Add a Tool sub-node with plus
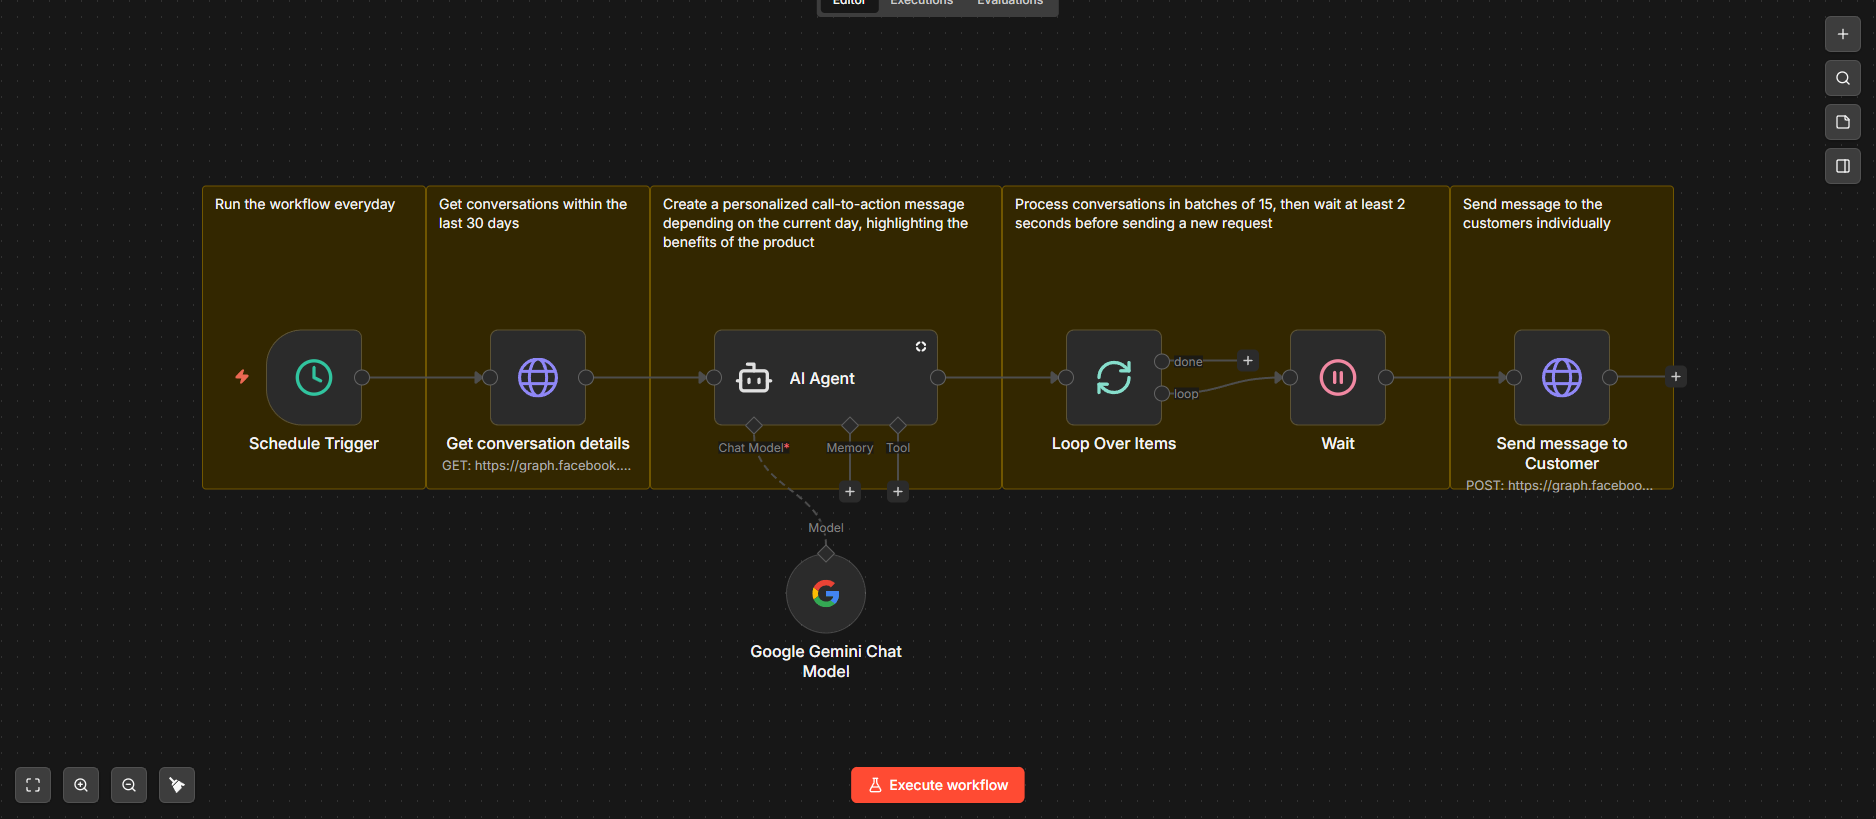 (x=898, y=491)
